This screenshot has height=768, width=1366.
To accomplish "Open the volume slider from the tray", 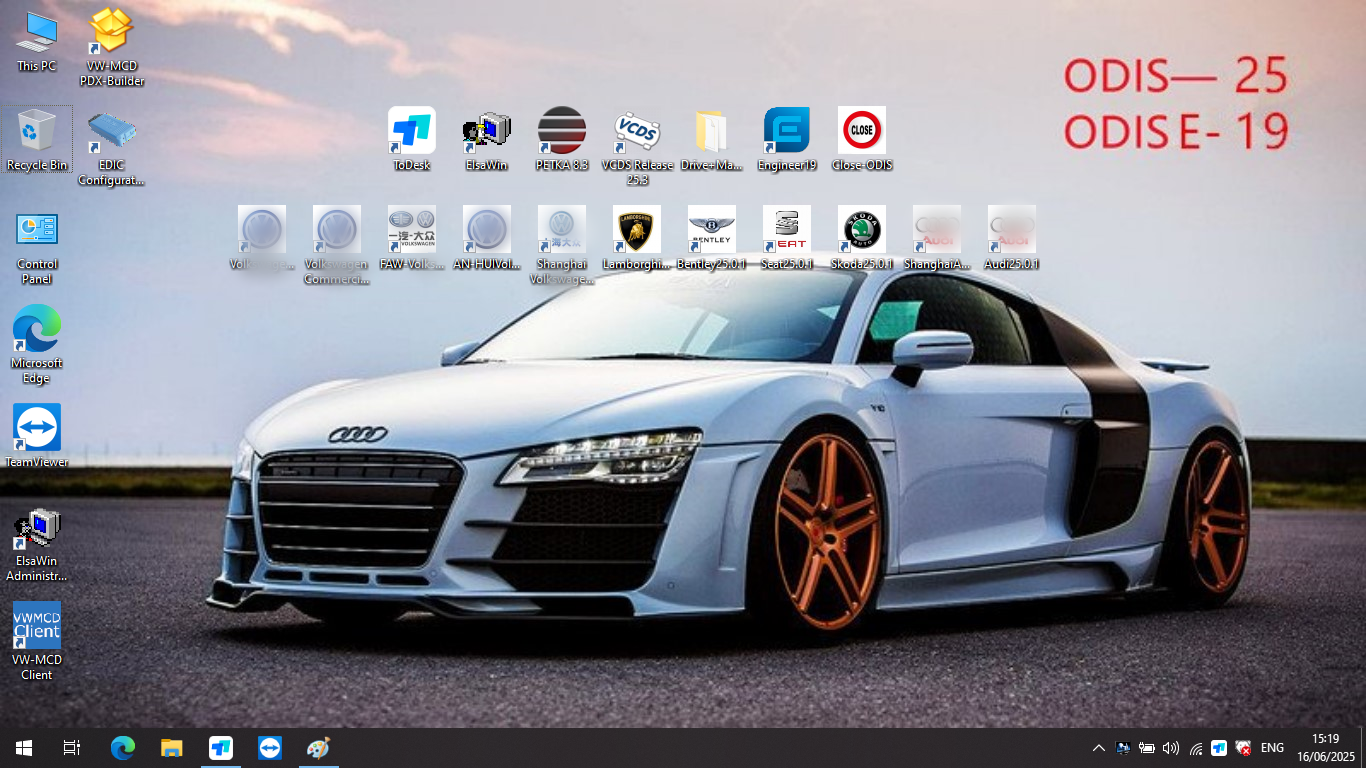I will (x=1170, y=747).
